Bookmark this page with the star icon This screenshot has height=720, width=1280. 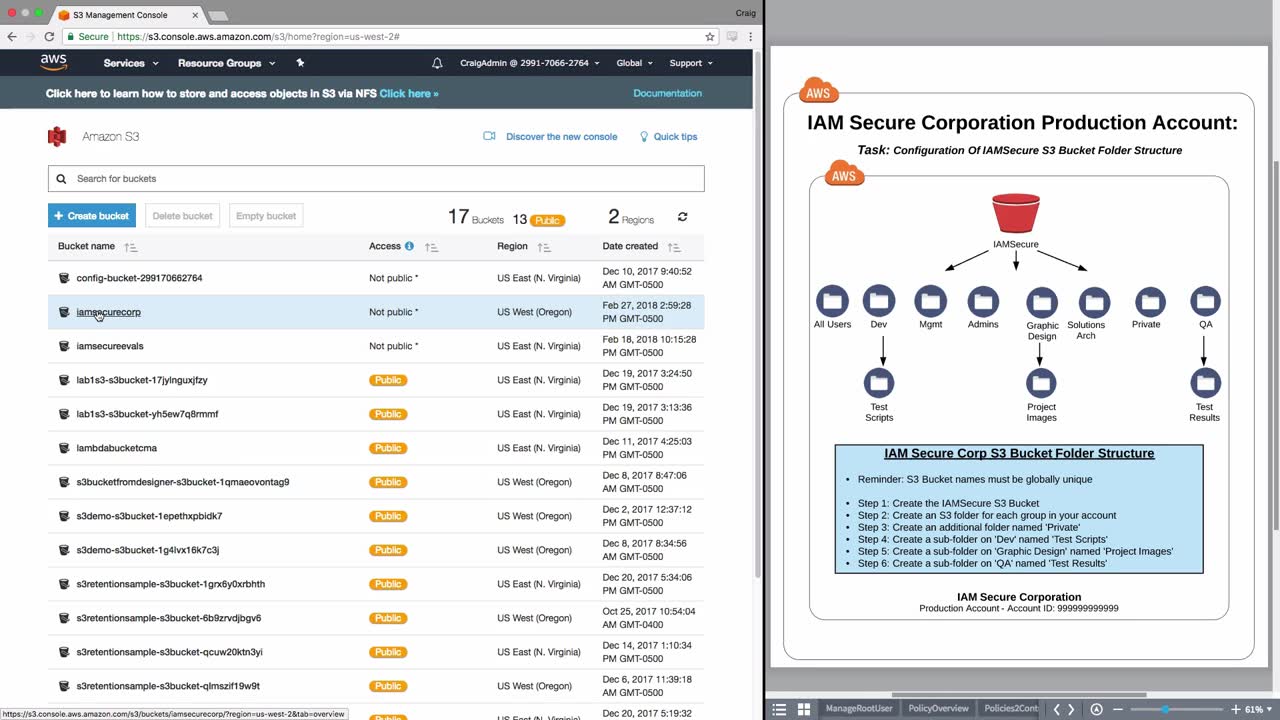pyautogui.click(x=710, y=37)
